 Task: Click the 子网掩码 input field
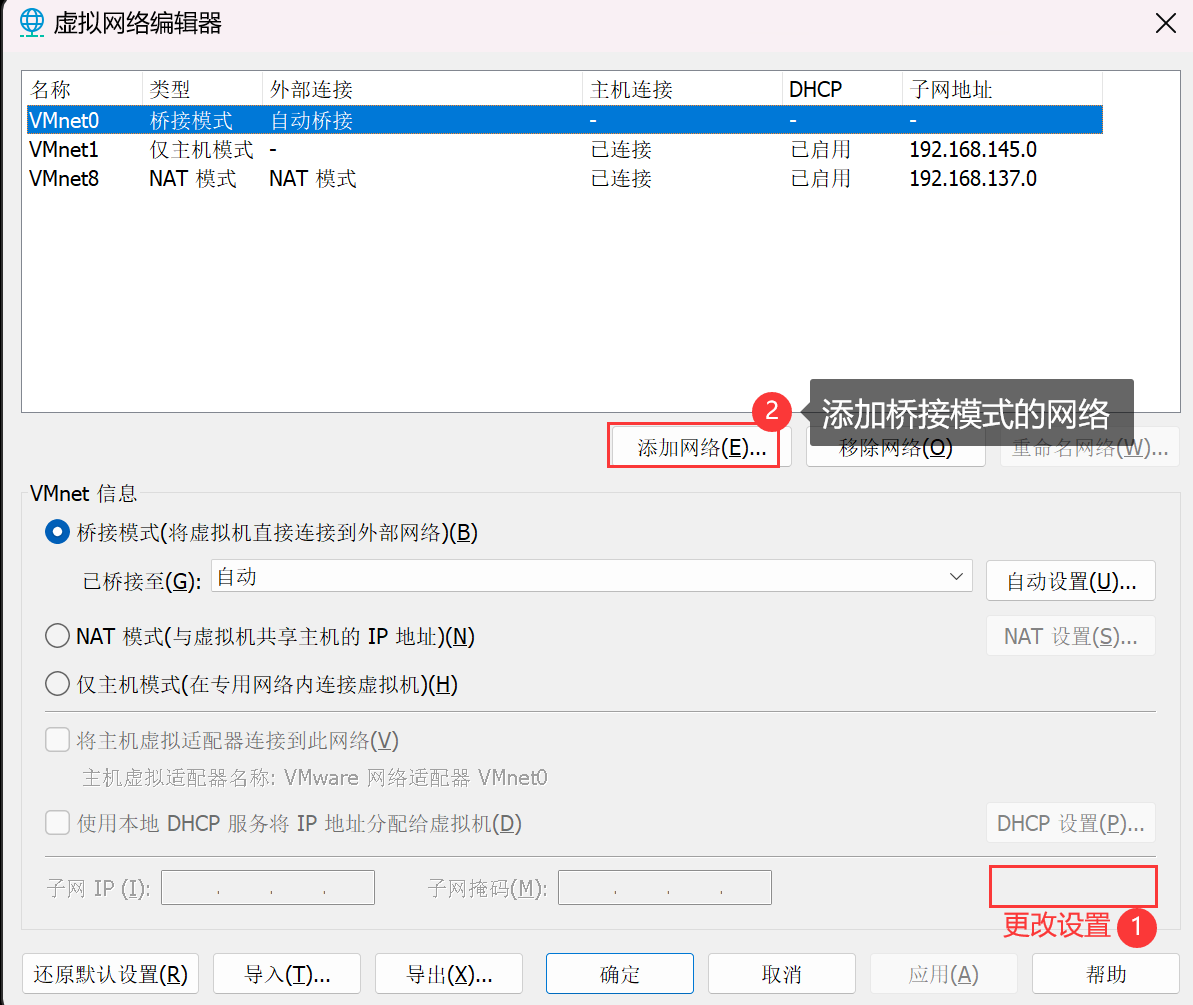664,888
